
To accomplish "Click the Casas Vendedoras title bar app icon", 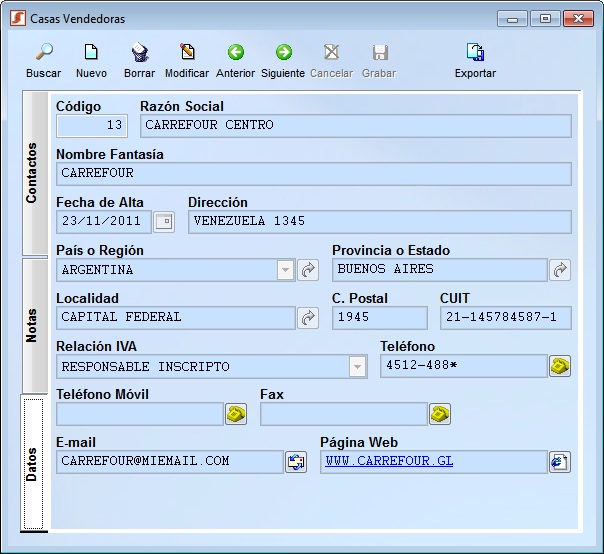I will [18, 18].
